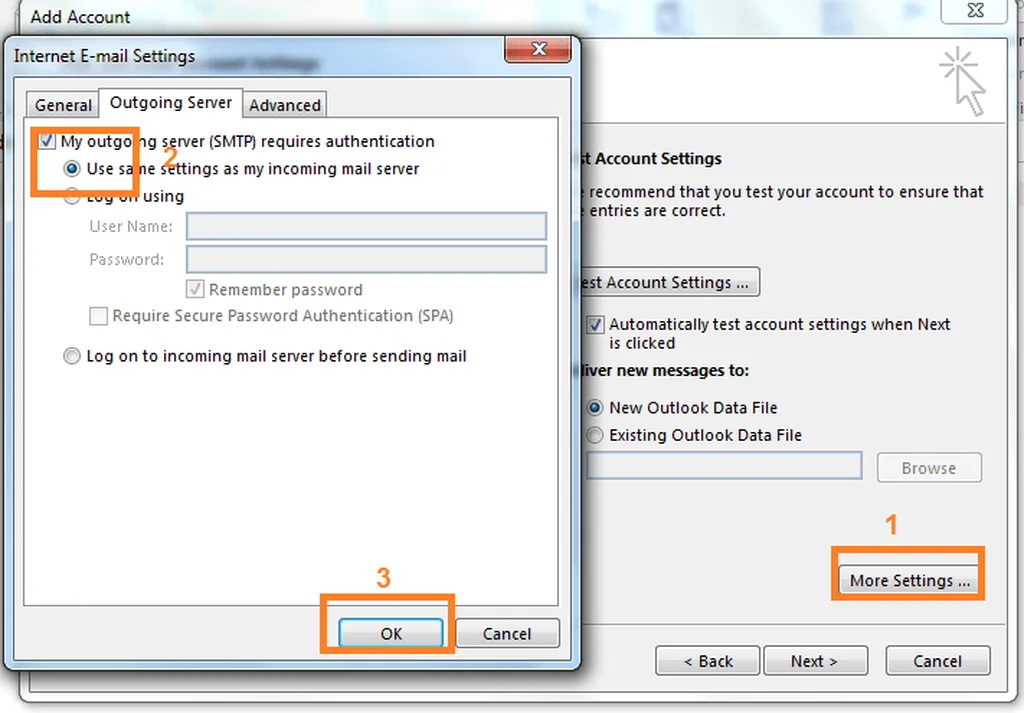Select the Outgoing Server tab

pyautogui.click(x=170, y=103)
